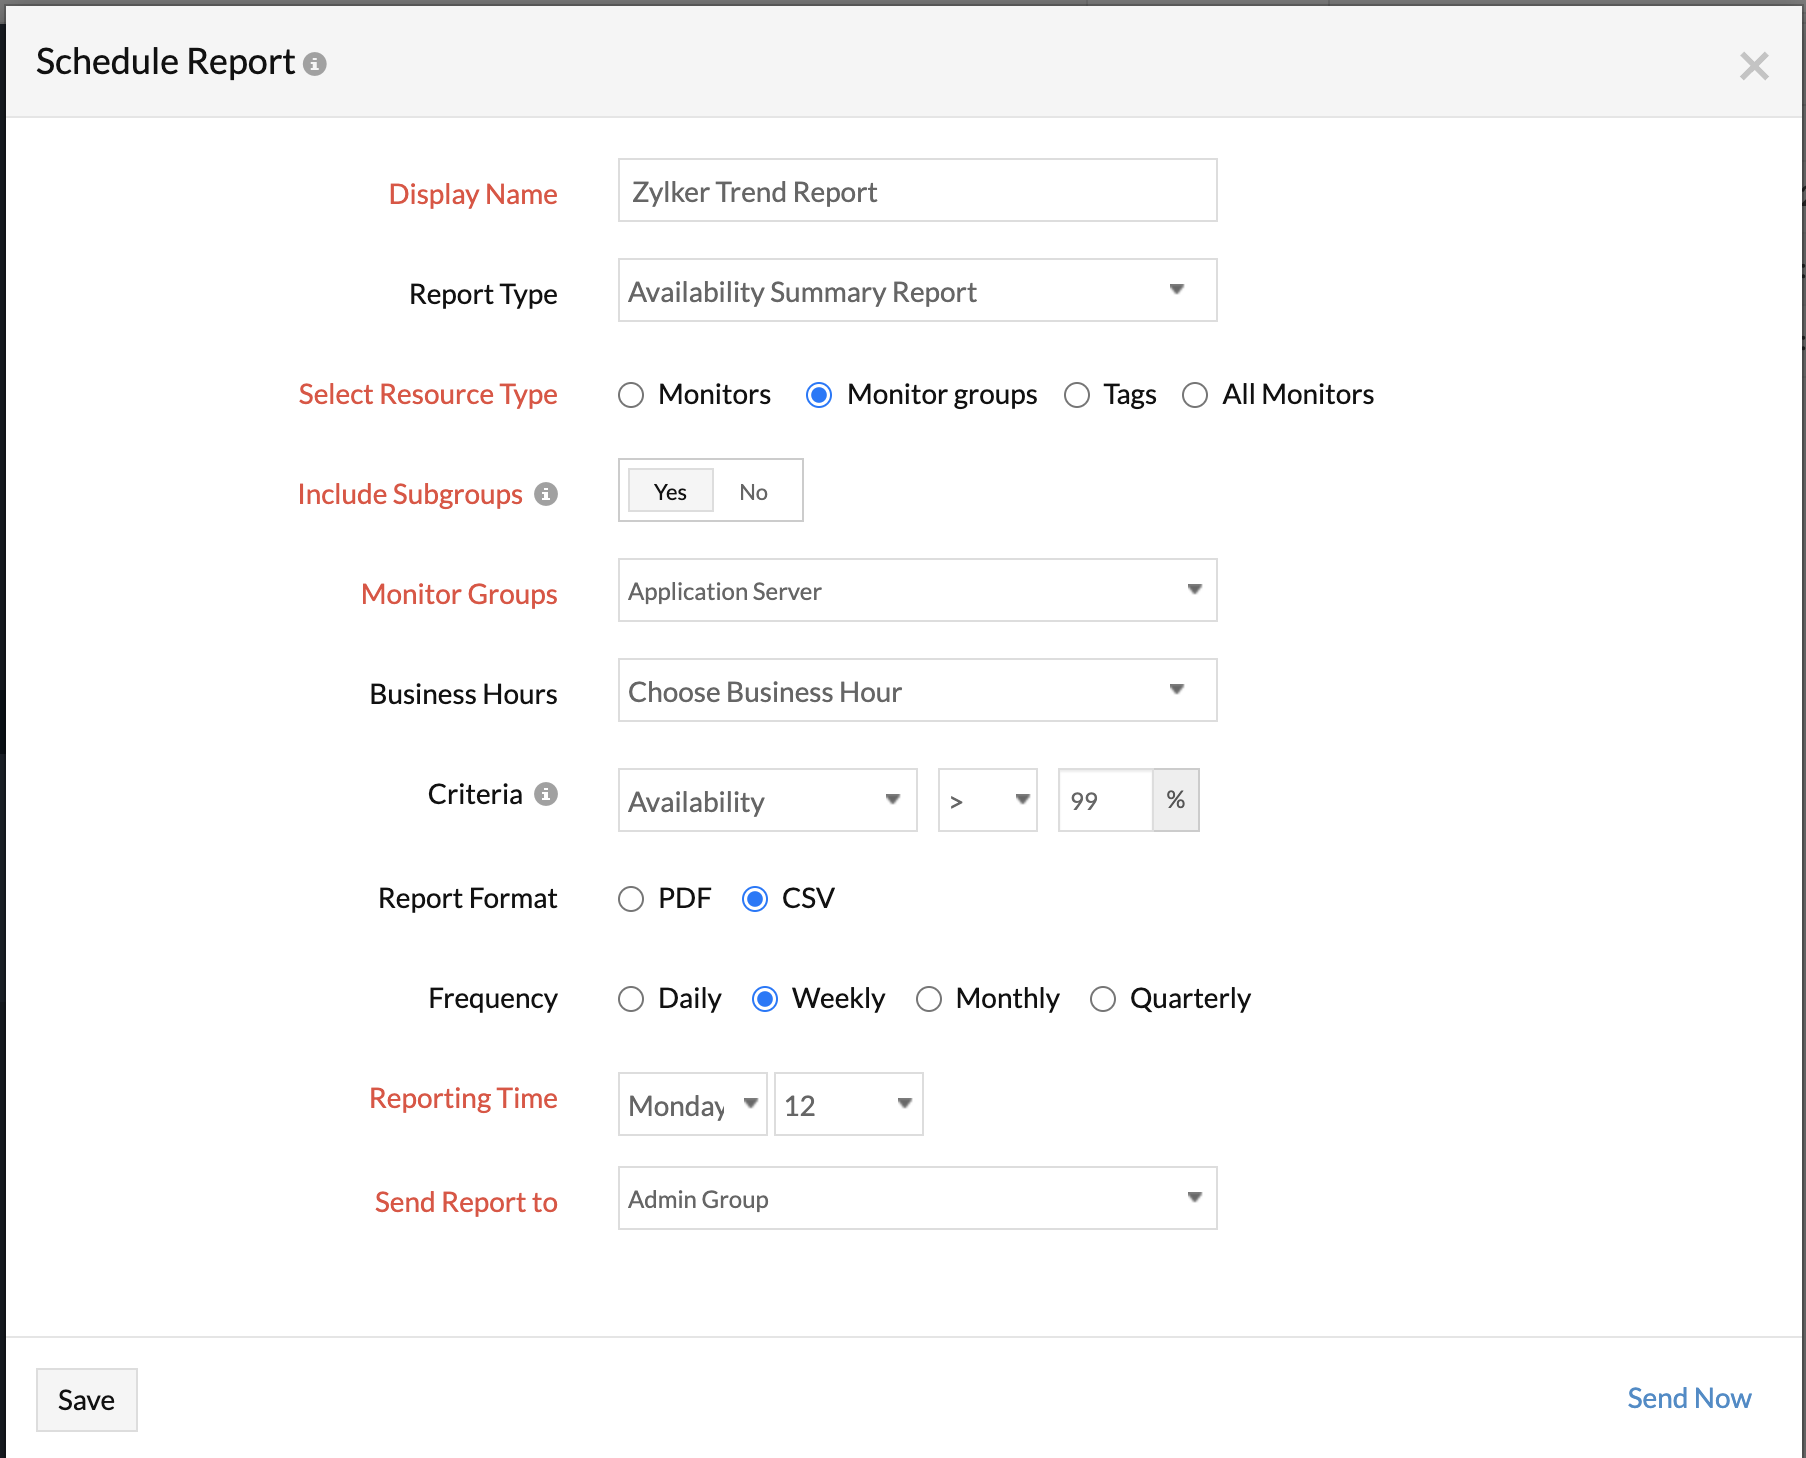Select All Monitors as the resource type
Image resolution: width=1806 pixels, height=1458 pixels.
point(1195,395)
